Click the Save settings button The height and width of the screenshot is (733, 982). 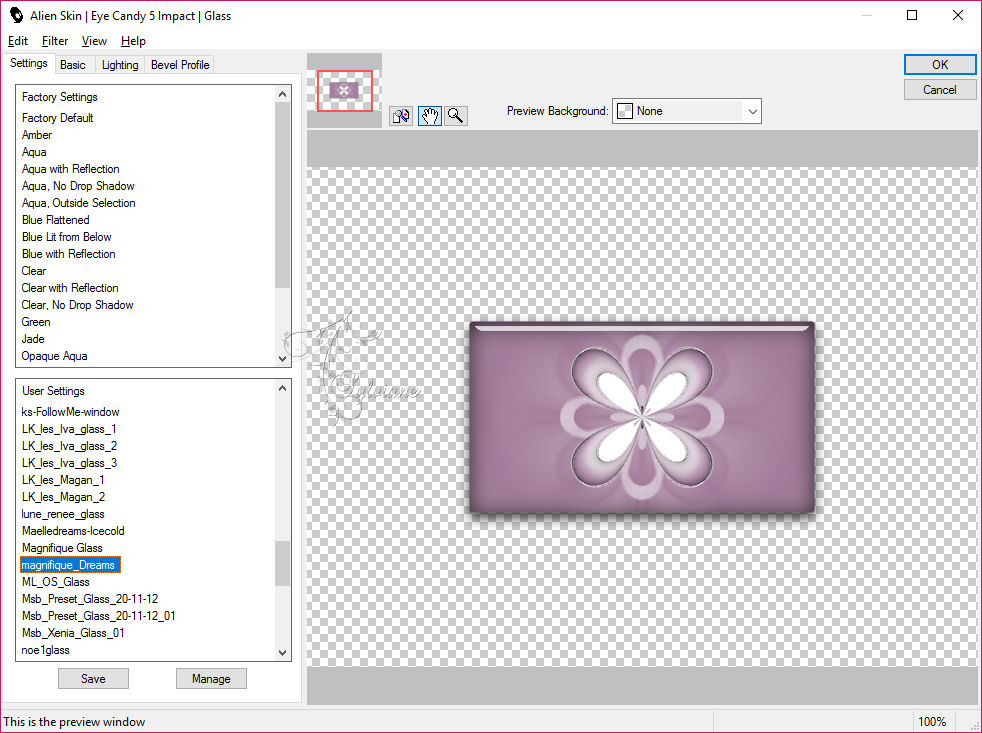(93, 678)
